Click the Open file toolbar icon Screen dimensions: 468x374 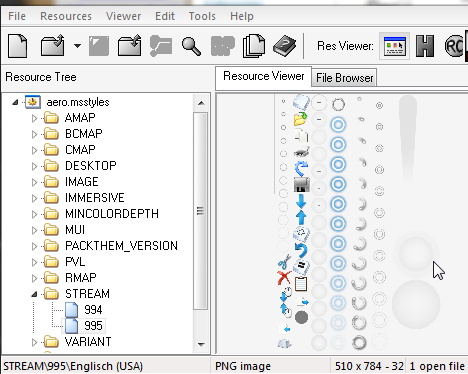(53, 45)
